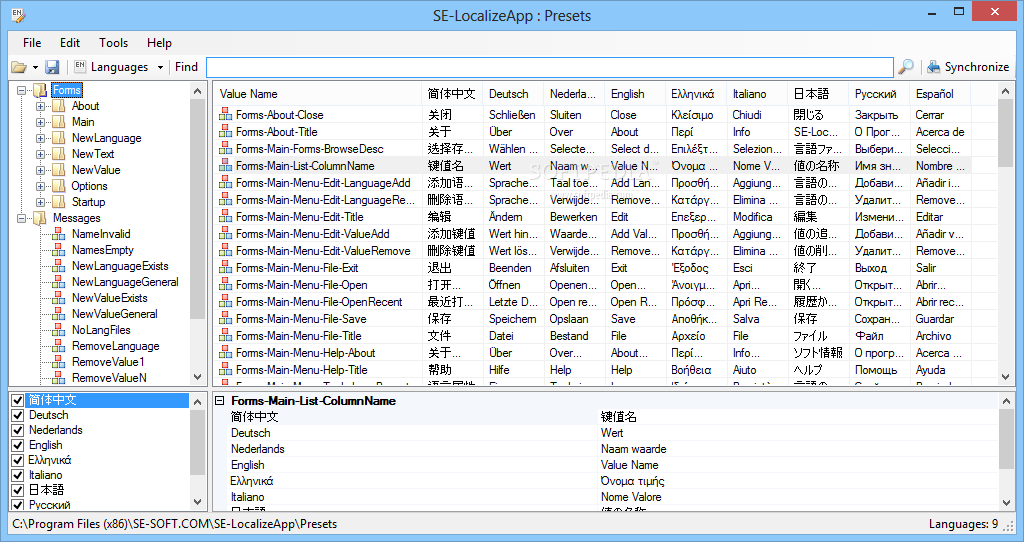Image resolution: width=1024 pixels, height=542 pixels.
Task: Click the down arrow of tree scrollbar
Action: tap(198, 377)
